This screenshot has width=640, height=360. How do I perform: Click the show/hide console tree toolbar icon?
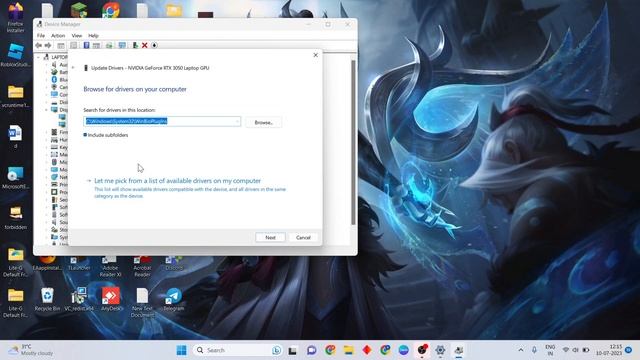tap(61, 45)
